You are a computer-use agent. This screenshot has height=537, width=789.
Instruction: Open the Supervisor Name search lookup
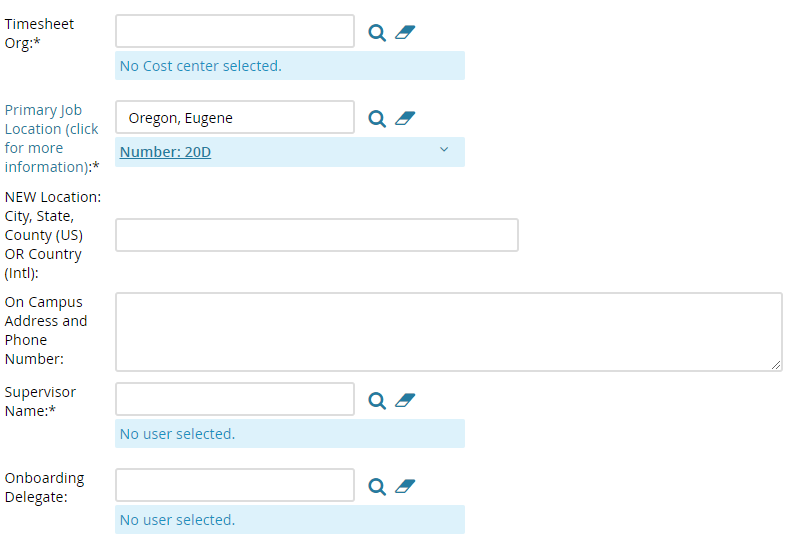click(377, 401)
